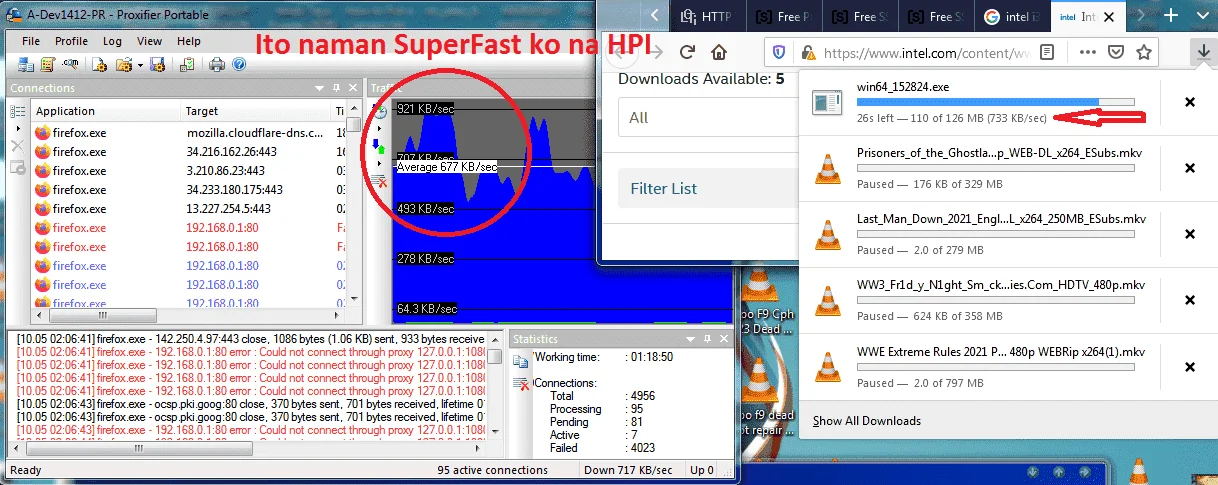Expand the open profile dropdown arrow
The image size is (1218, 485).
point(140,64)
